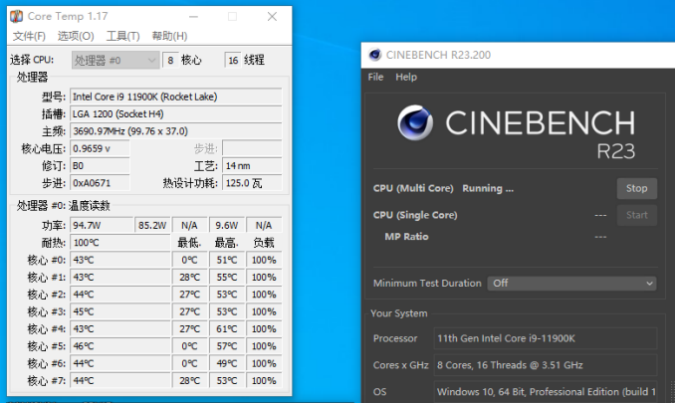This screenshot has width=676, height=404.
Task: Close the Core Temp window
Action: click(272, 17)
